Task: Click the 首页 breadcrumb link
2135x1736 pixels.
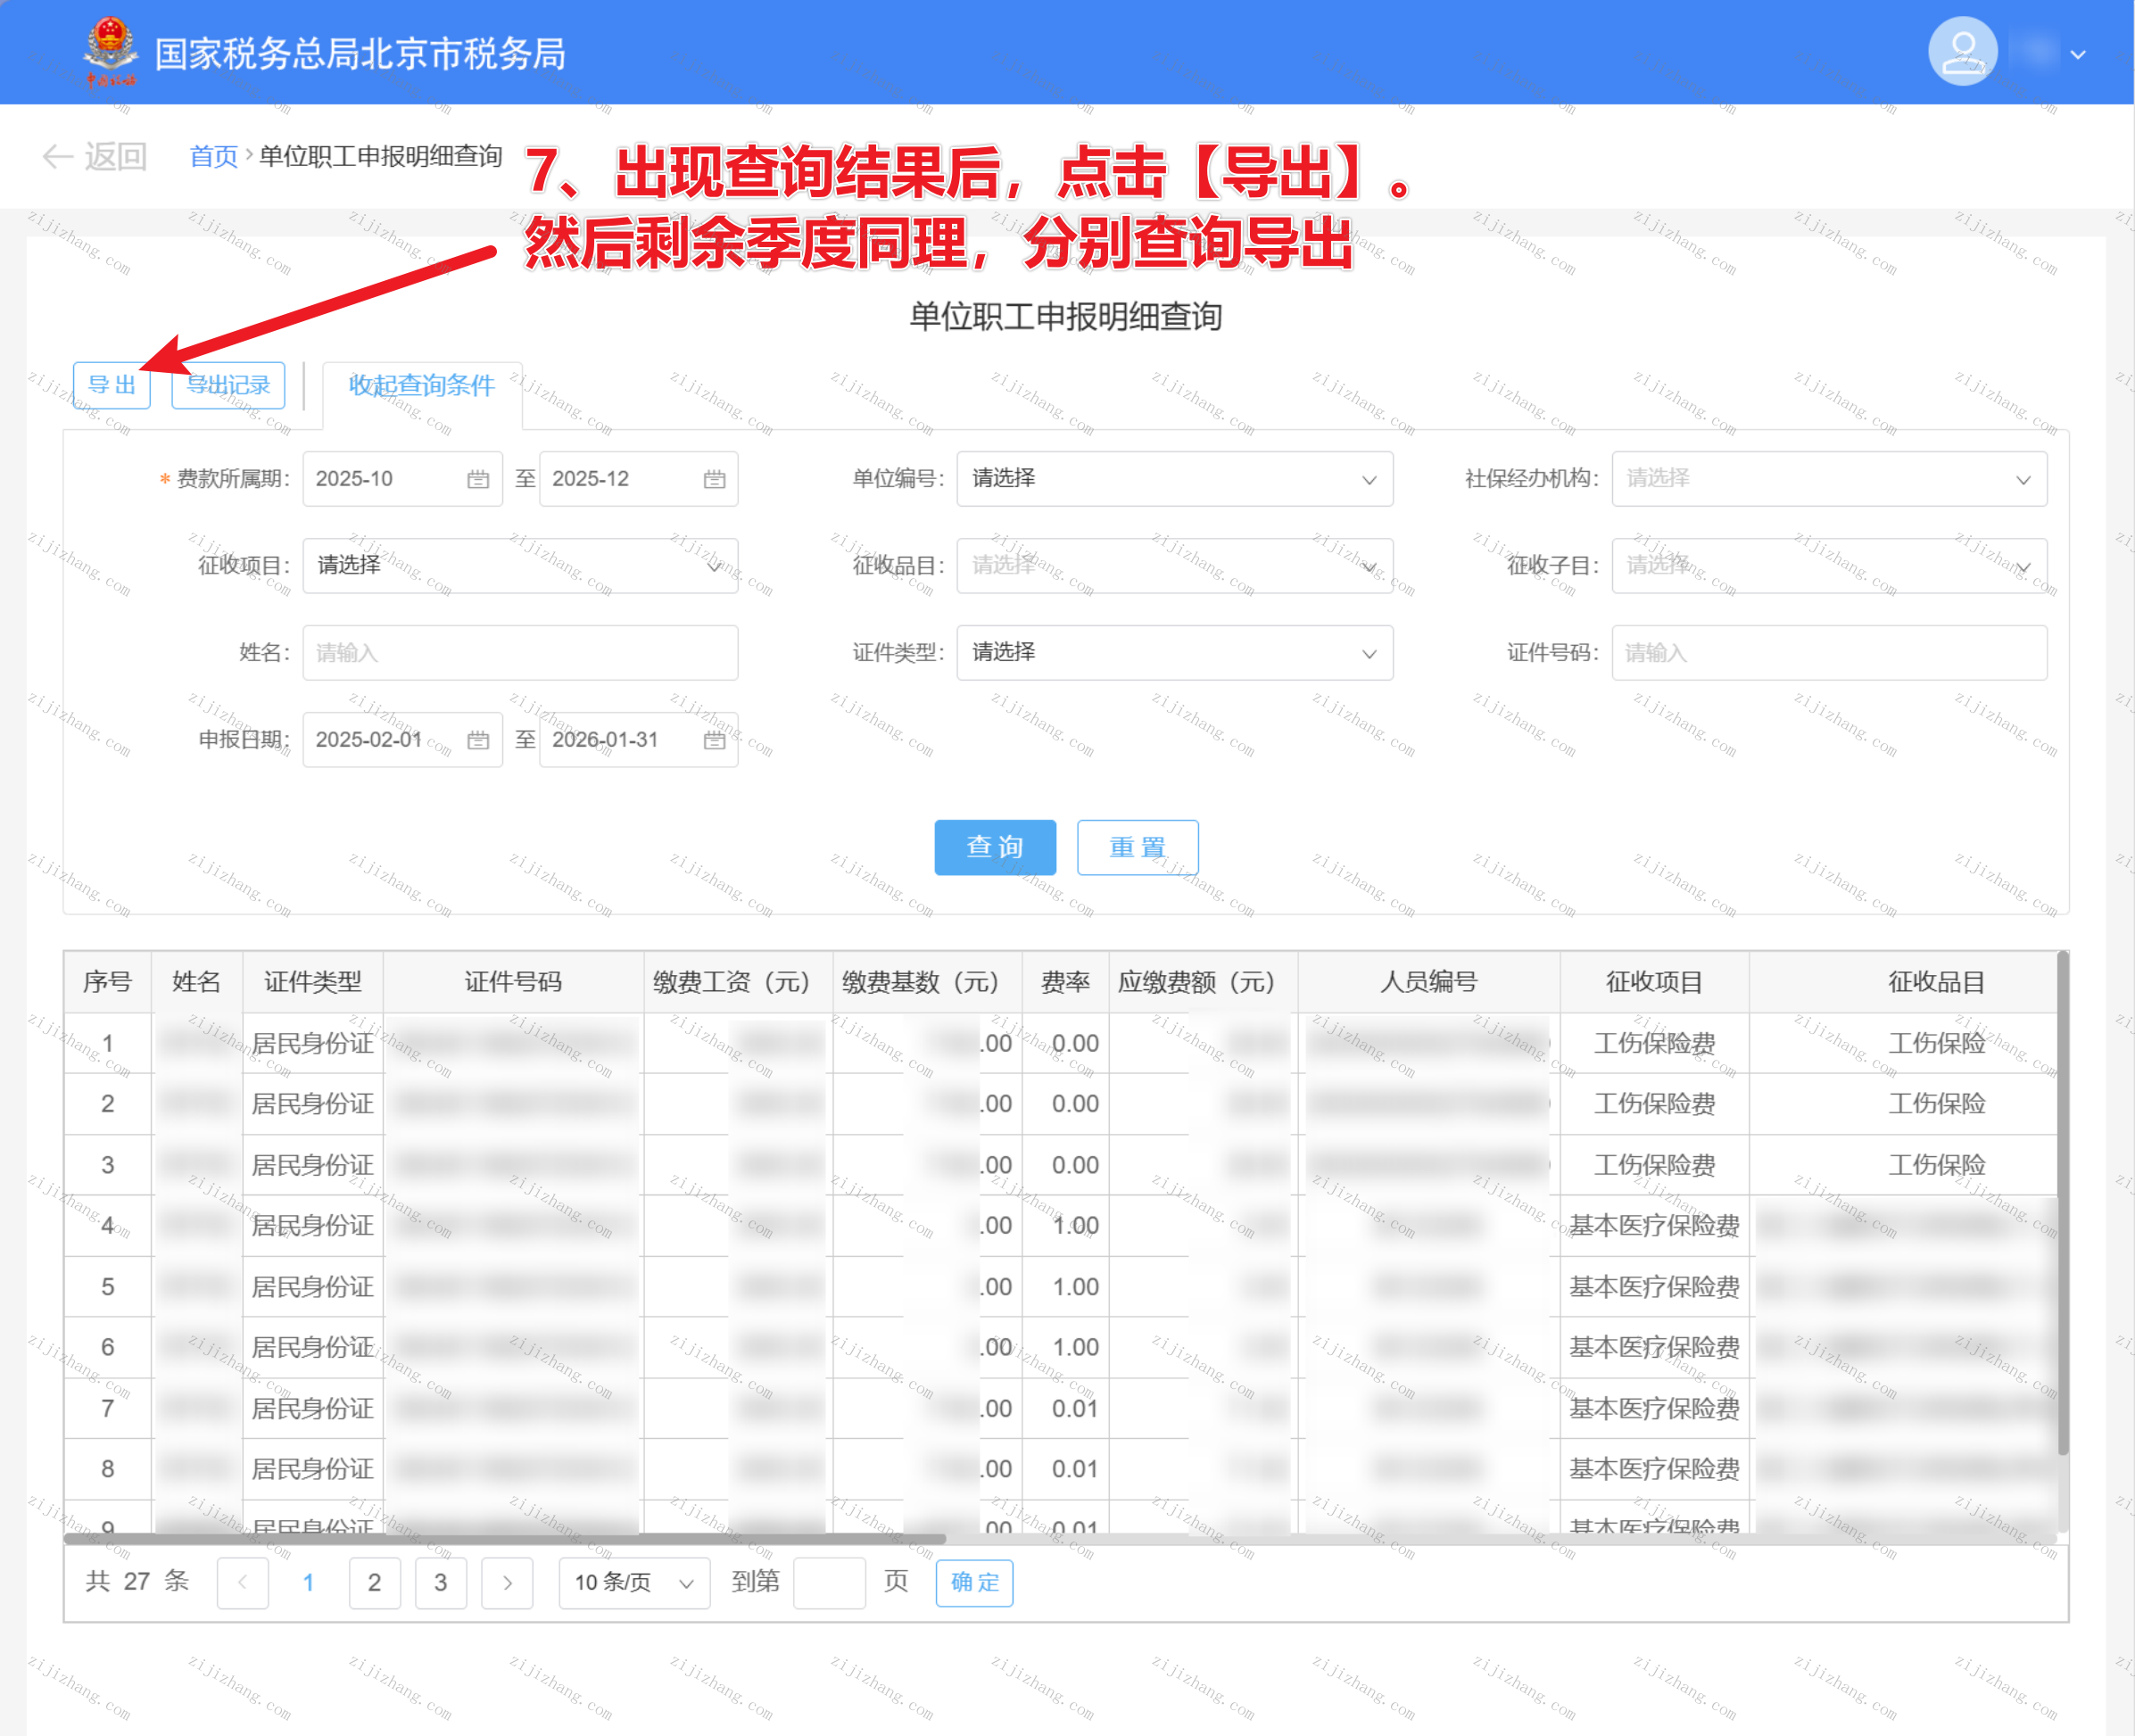Action: coord(213,157)
